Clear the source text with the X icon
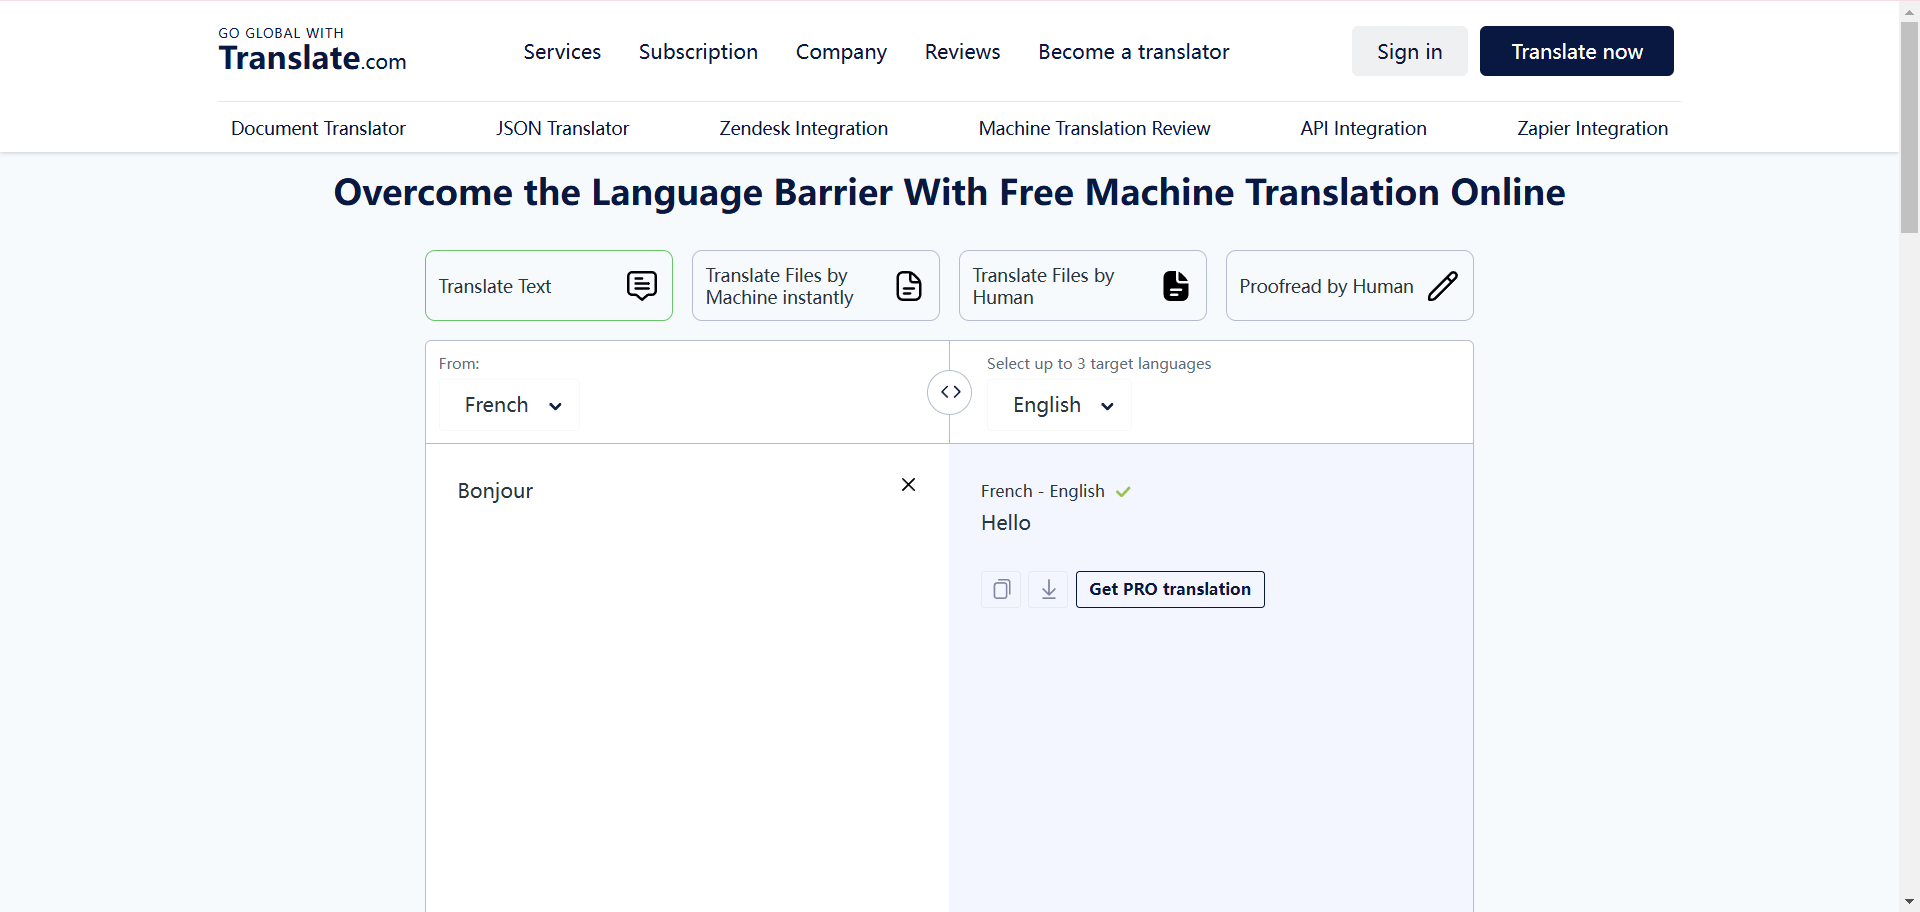 coord(908,484)
